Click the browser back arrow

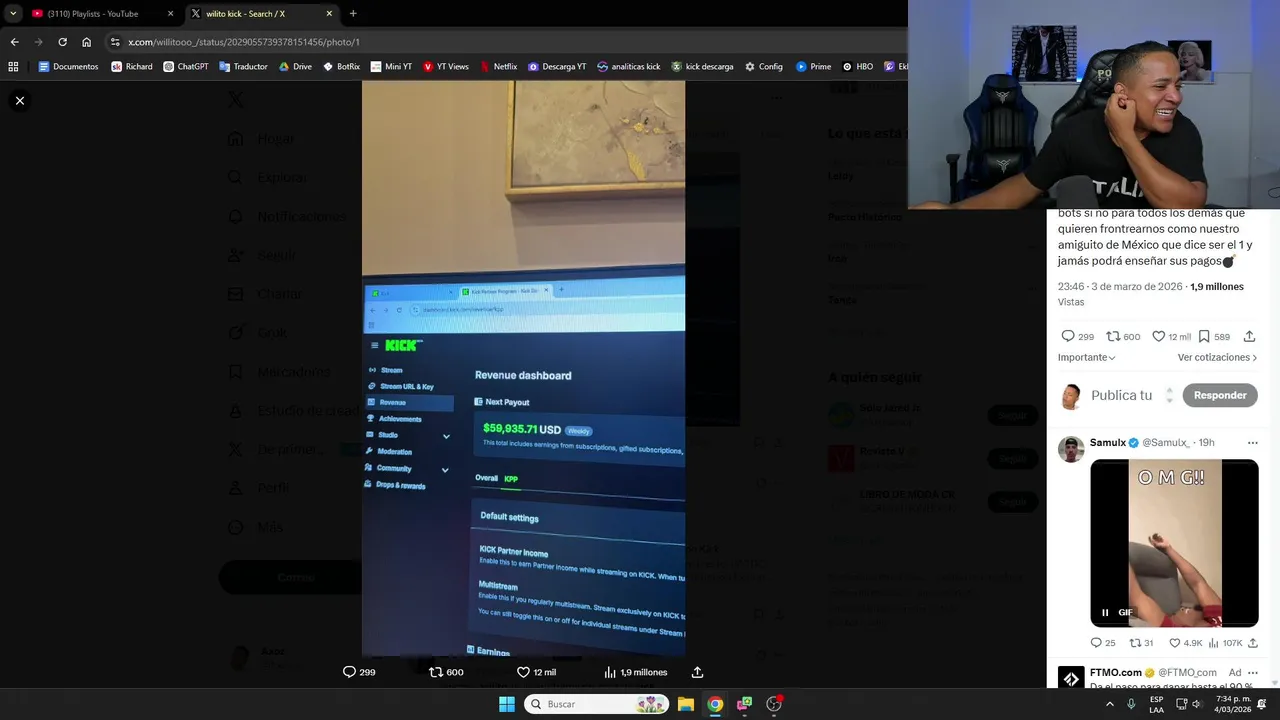click(x=14, y=42)
